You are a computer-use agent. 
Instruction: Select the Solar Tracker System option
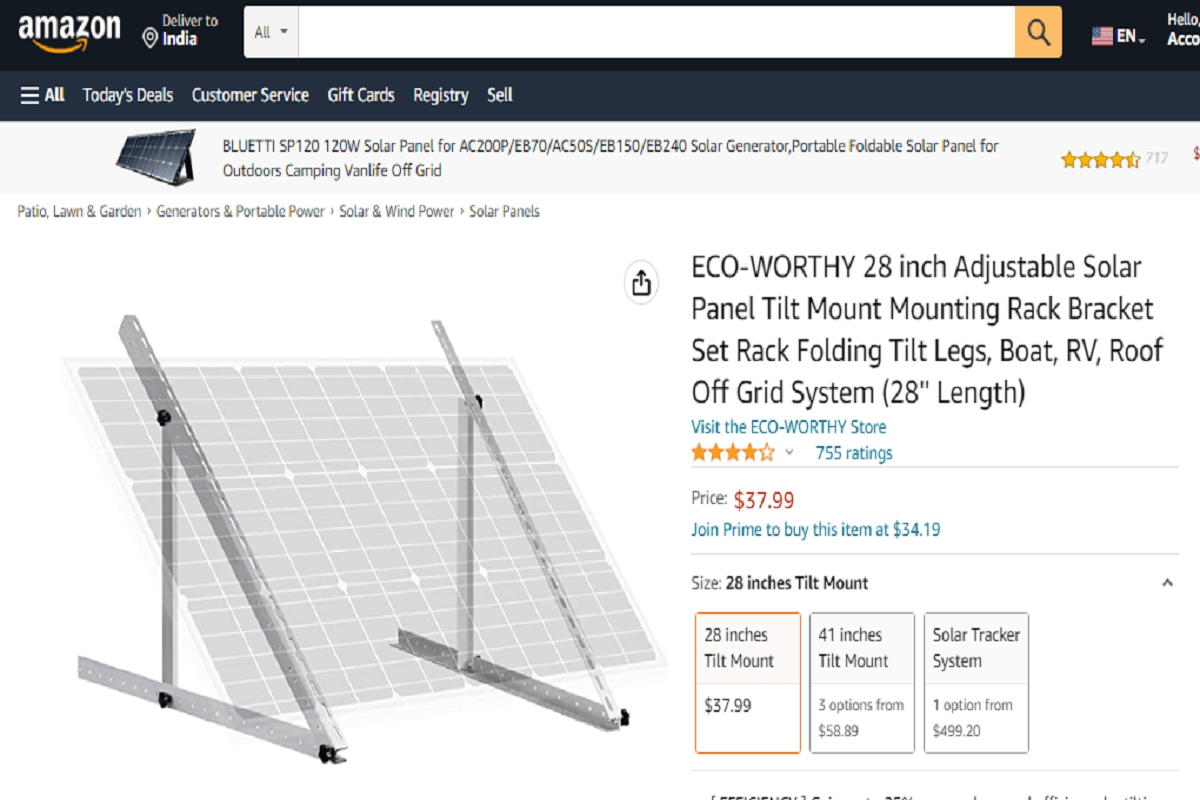click(976, 683)
